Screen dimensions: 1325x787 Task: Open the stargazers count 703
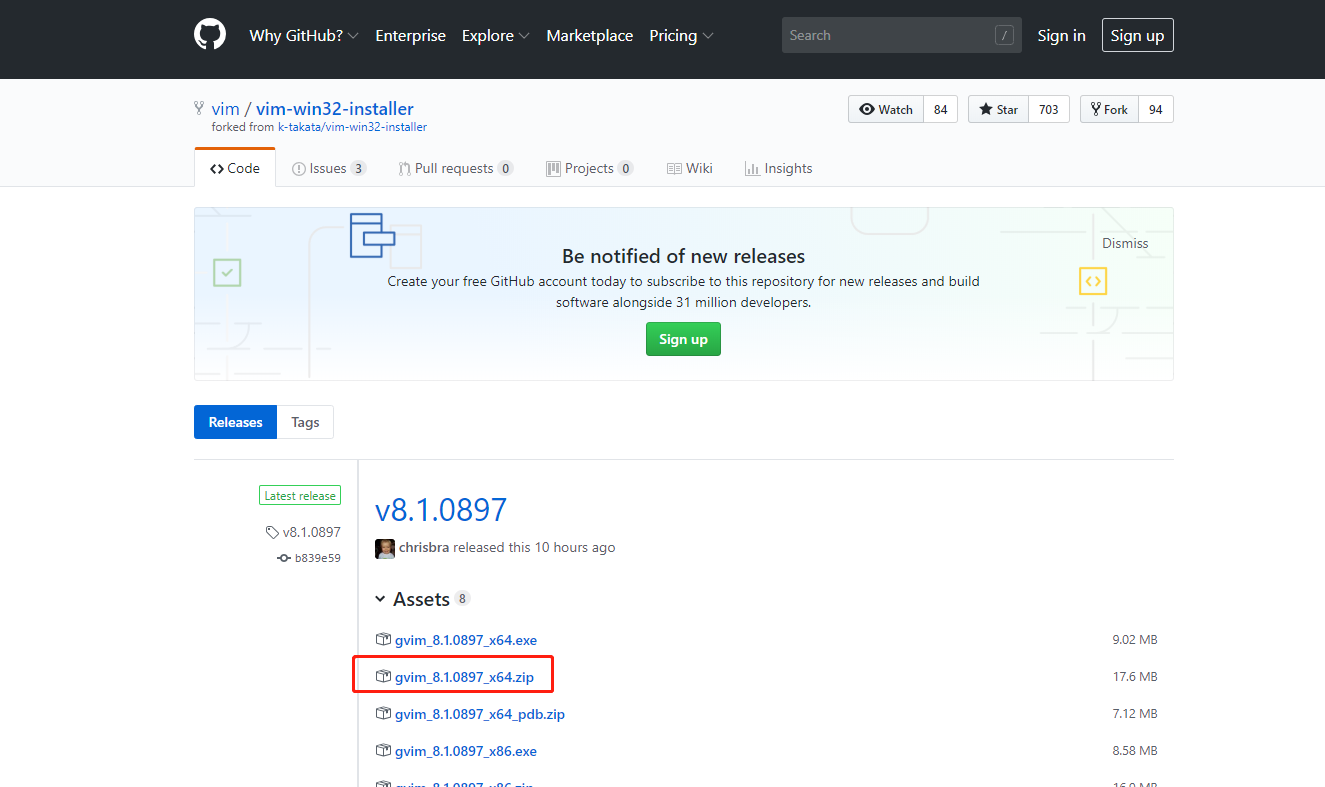pos(1048,109)
